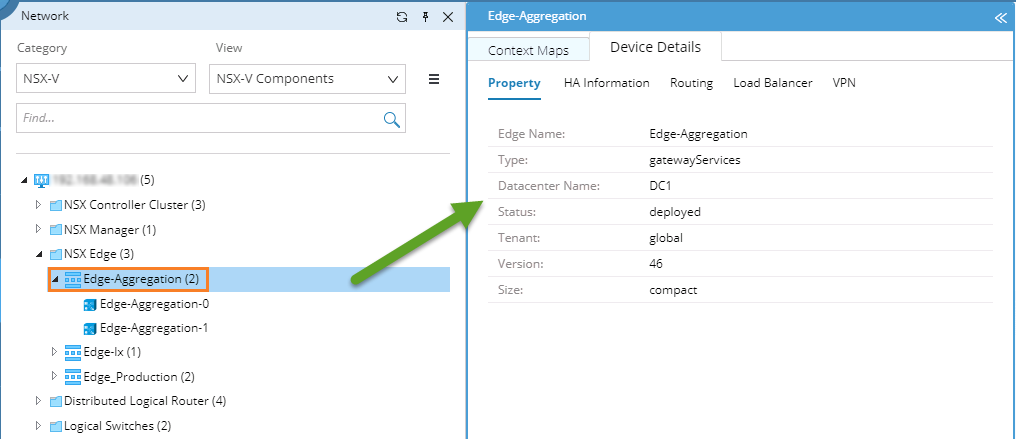The height and width of the screenshot is (439, 1016).
Task: Open the Category NSX-V dropdown
Action: click(x=106, y=79)
